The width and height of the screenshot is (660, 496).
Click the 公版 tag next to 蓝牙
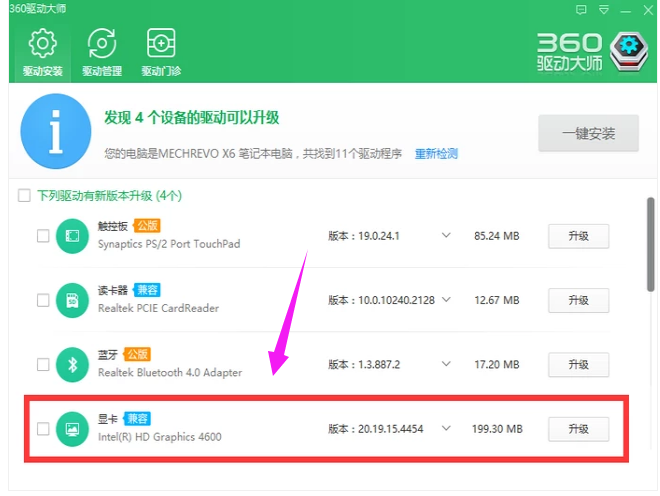[137, 354]
